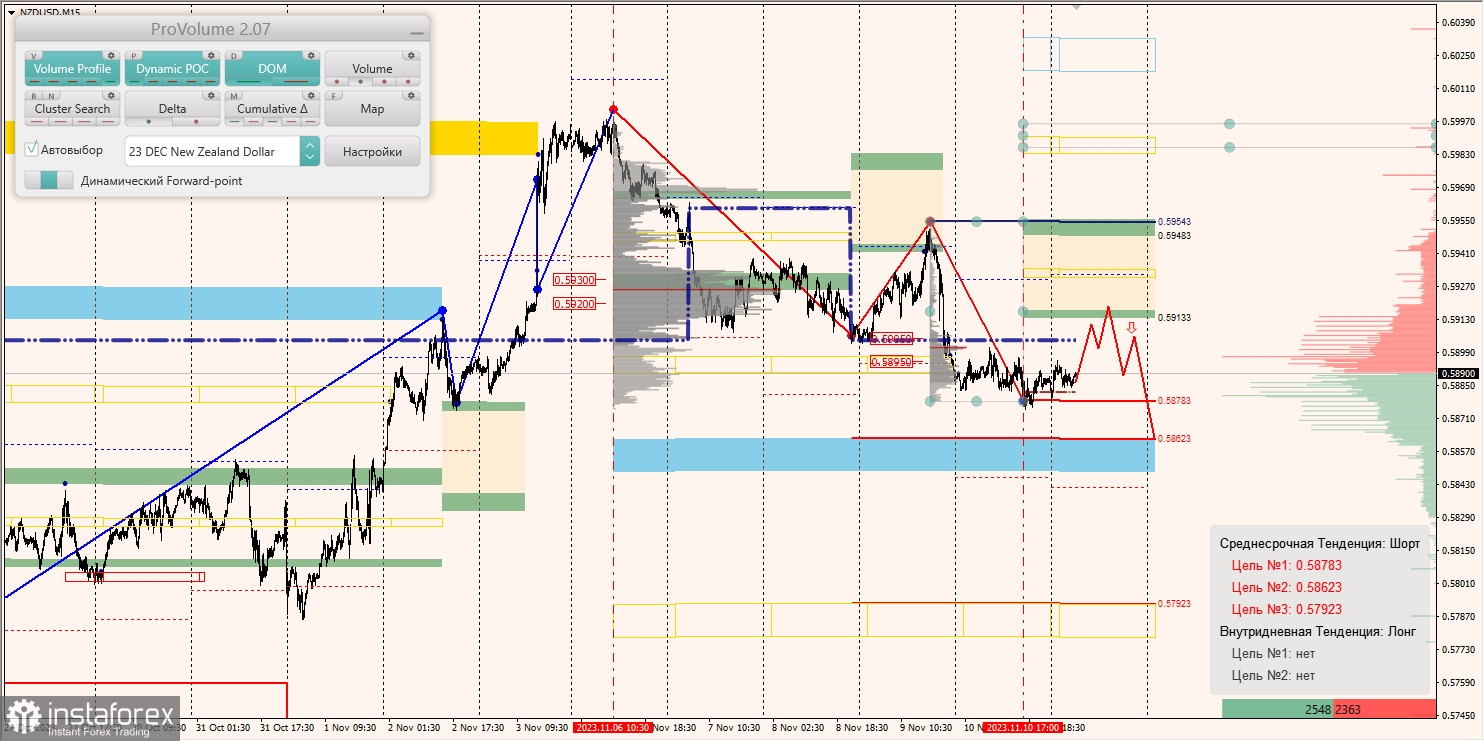Image resolution: width=1484 pixels, height=741 pixels.
Task: Click the B hotkey tag on Cluster Search
Action: click(x=33, y=96)
